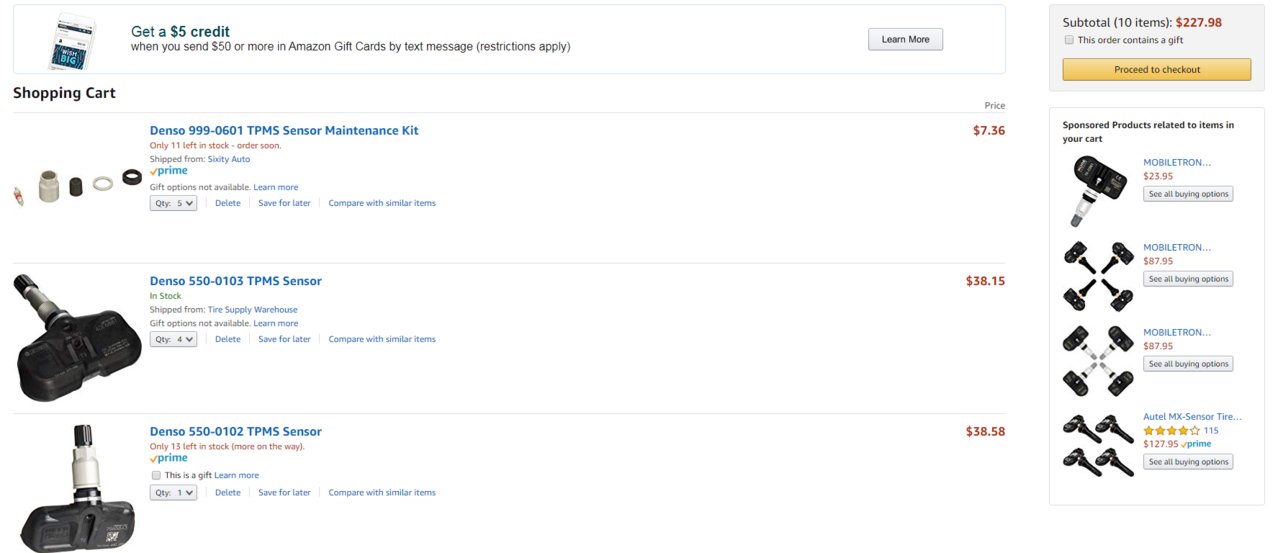1278x553 pixels.
Task: Click the Denso 550-0103 sensor product image
Action: (x=77, y=338)
